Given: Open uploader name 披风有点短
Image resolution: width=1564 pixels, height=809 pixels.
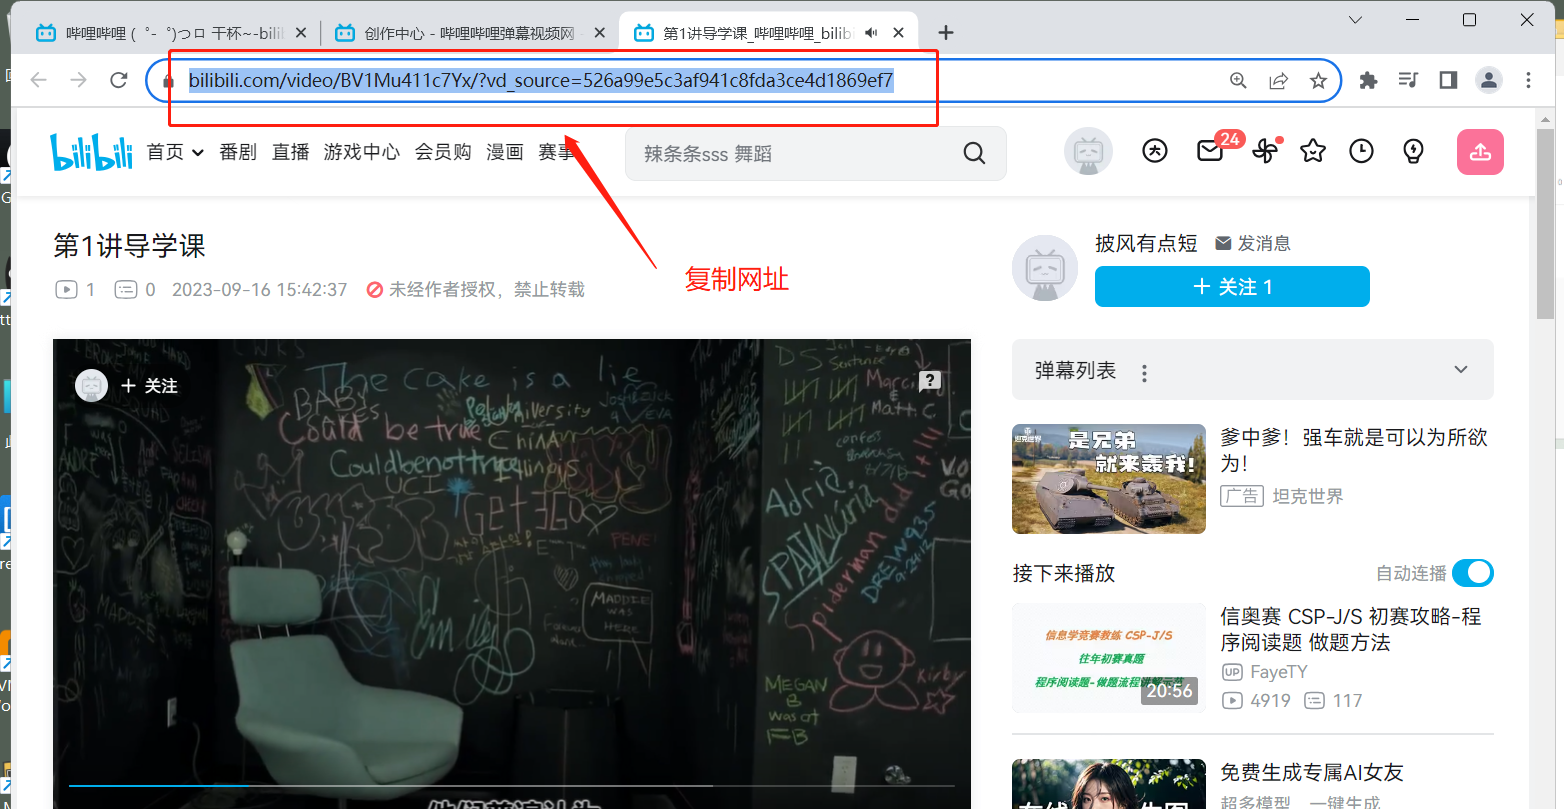Looking at the screenshot, I should 1146,243.
